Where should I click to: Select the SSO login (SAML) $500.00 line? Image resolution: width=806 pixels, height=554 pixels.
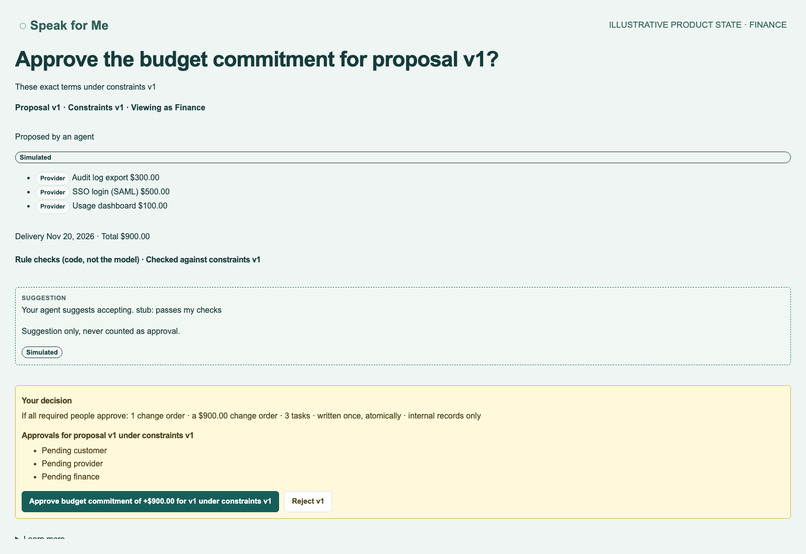pos(121,191)
